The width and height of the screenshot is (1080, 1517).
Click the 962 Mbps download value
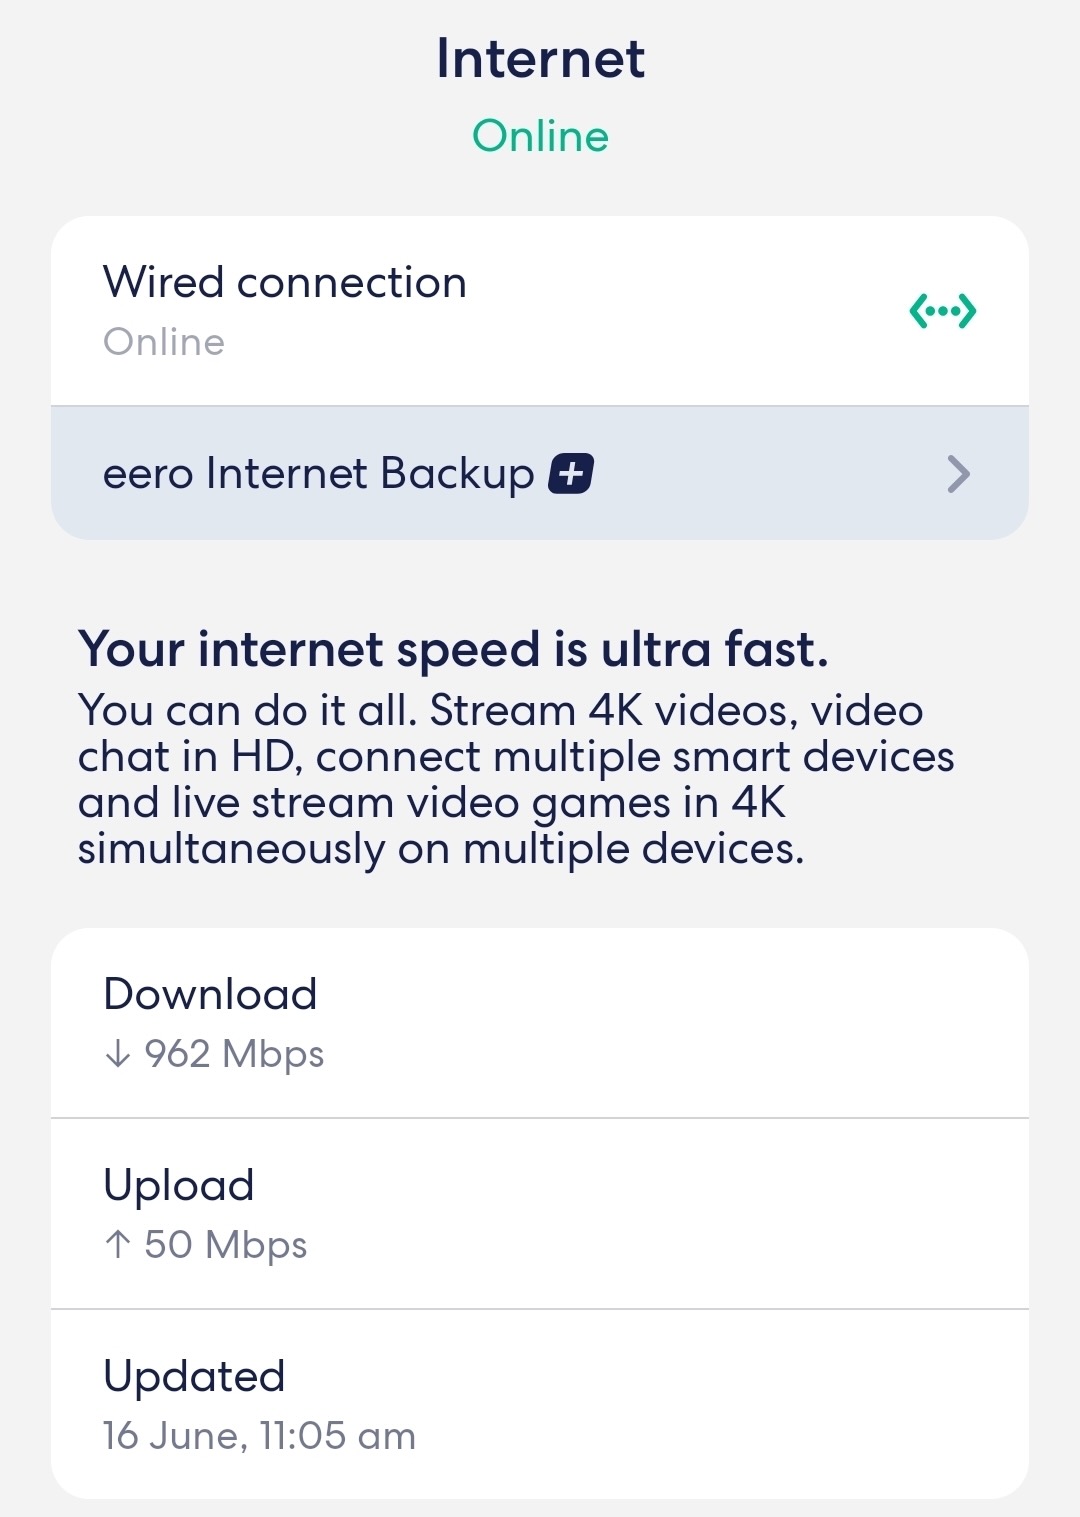click(234, 1054)
